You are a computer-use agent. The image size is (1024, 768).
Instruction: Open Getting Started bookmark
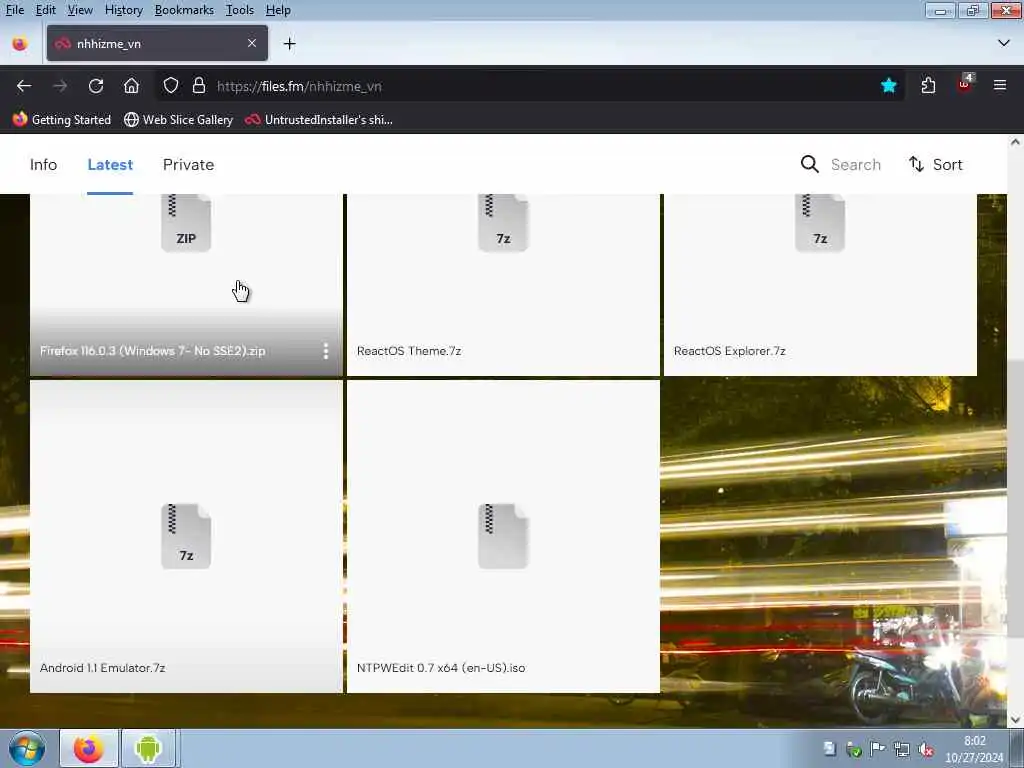coord(62,120)
